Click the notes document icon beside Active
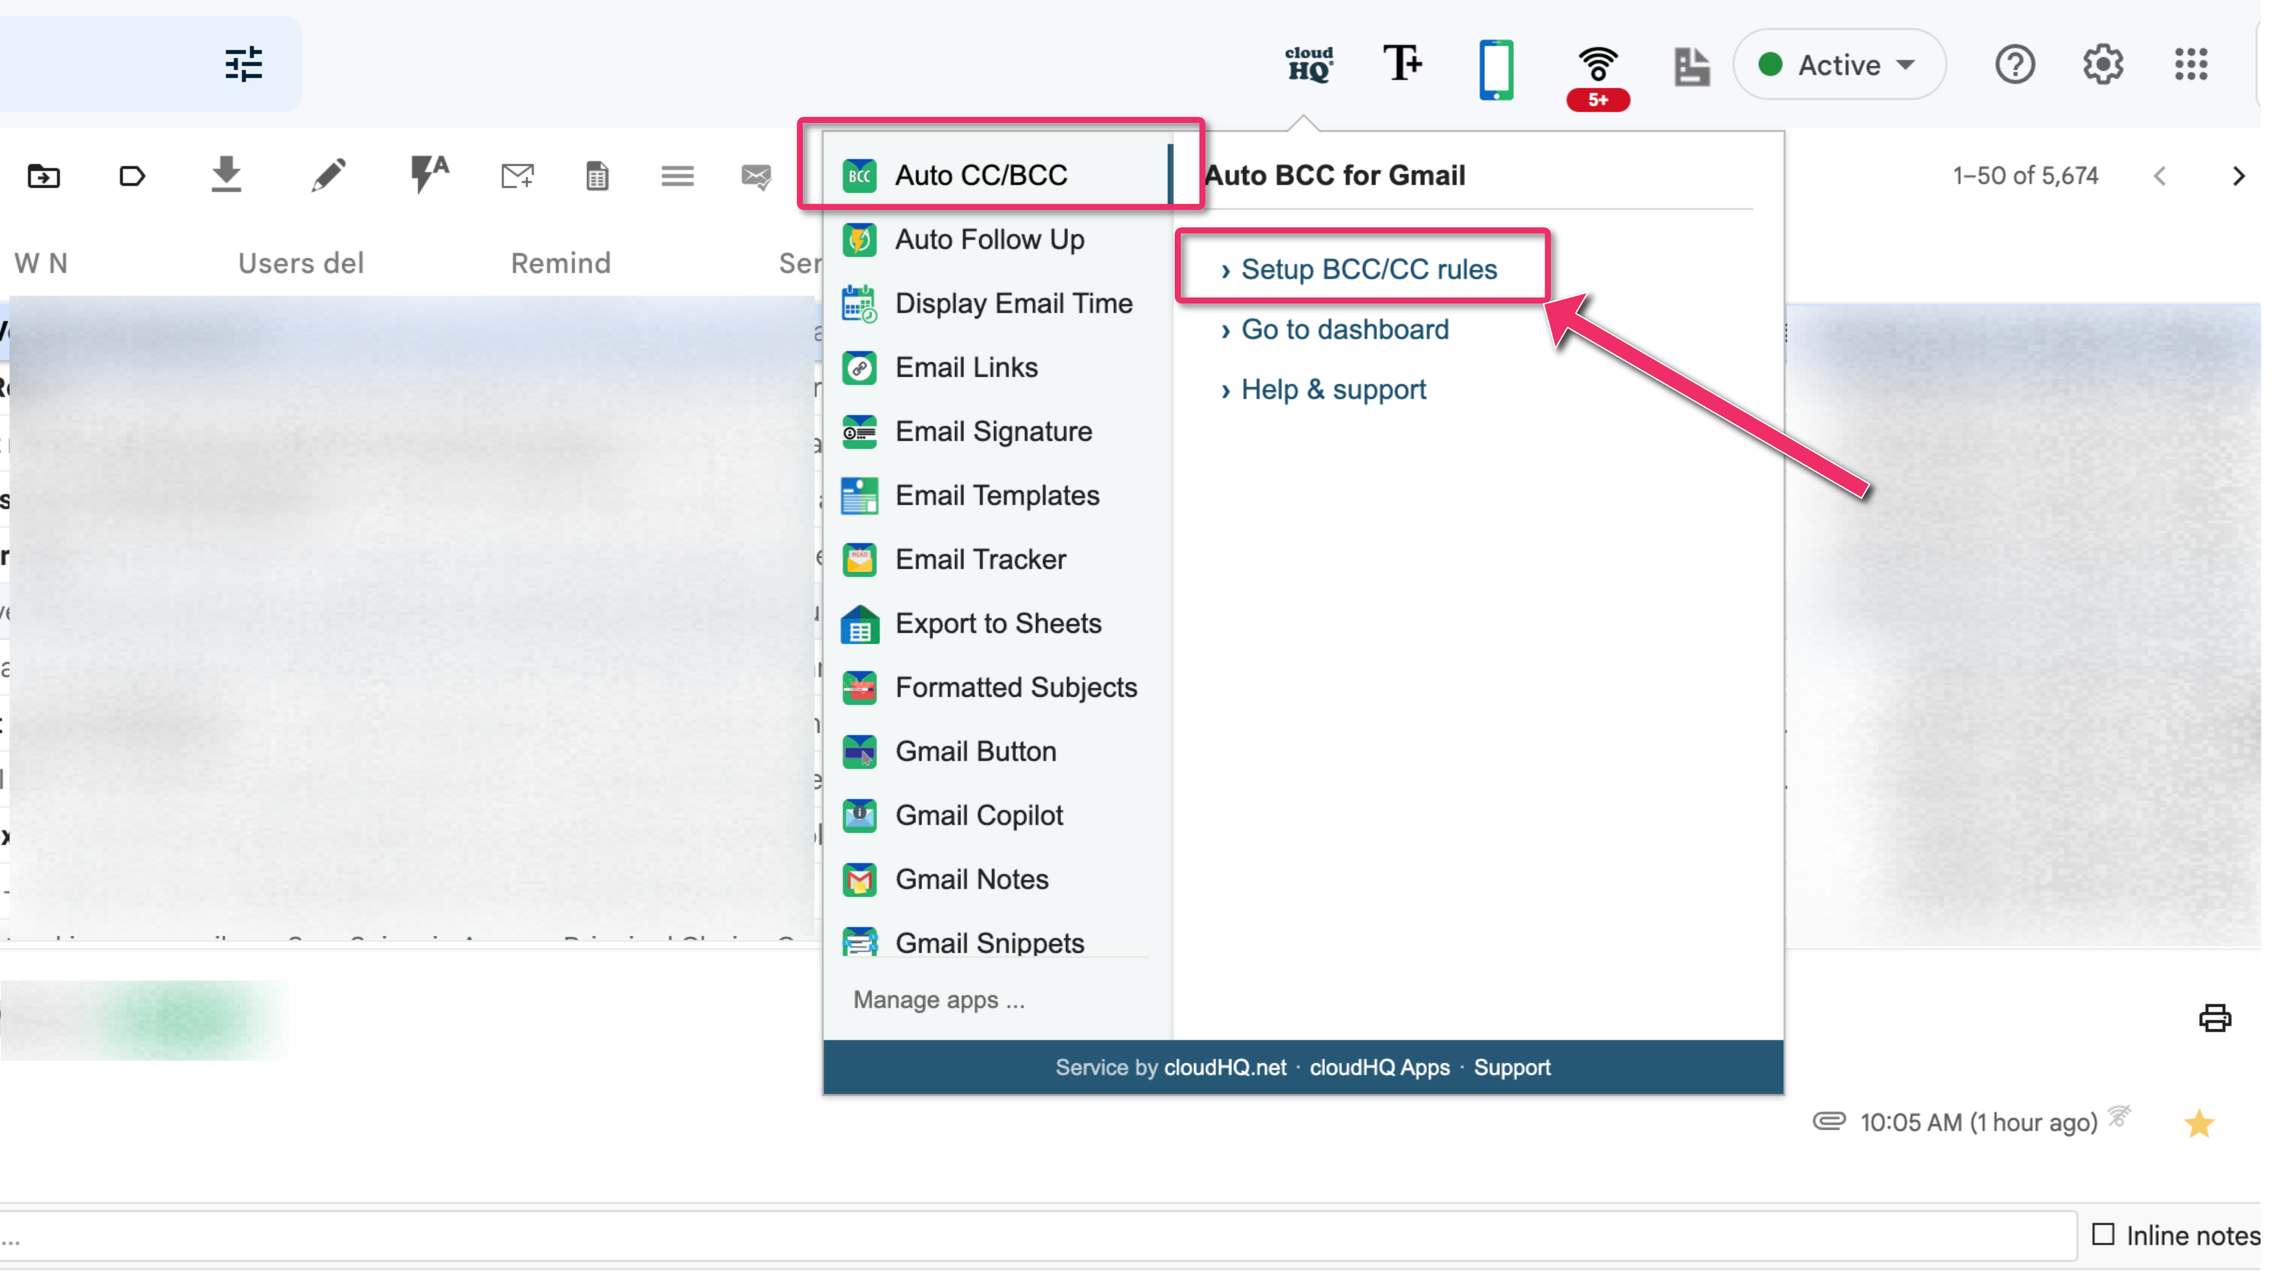2281x1272 pixels. pyautogui.click(x=1691, y=66)
